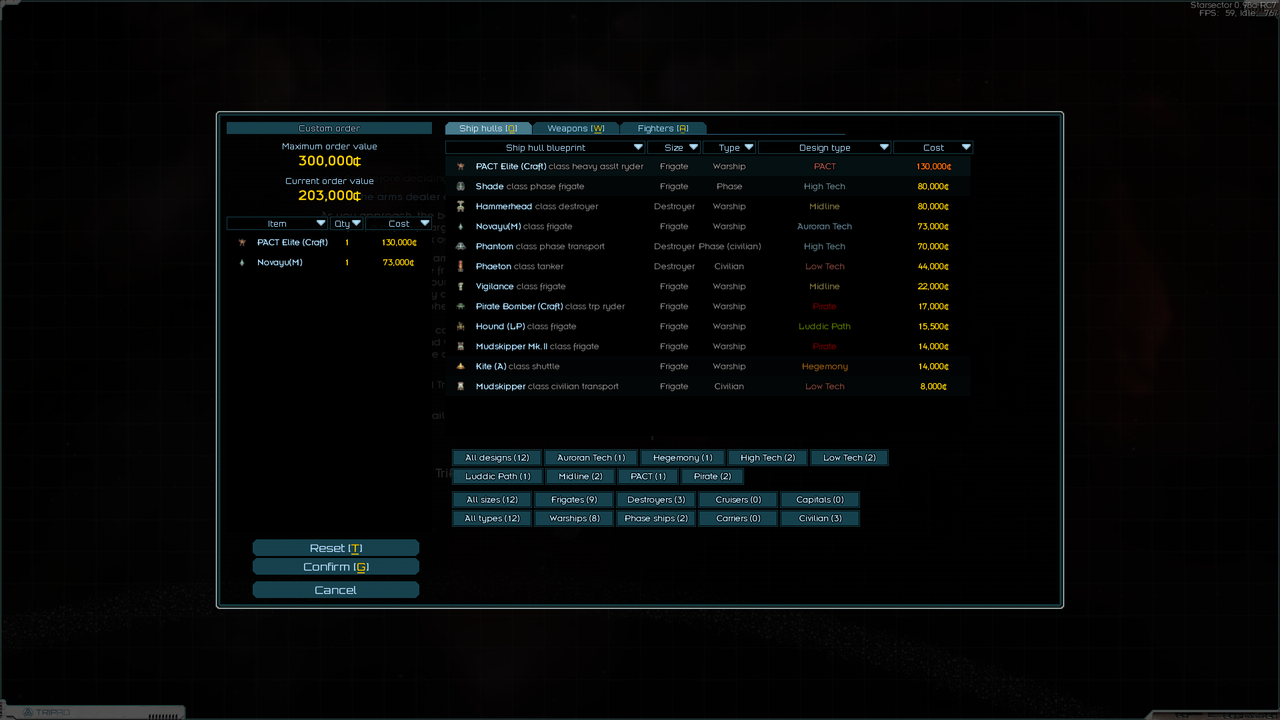
Task: Filter by Carriers (0)
Action: click(x=738, y=518)
